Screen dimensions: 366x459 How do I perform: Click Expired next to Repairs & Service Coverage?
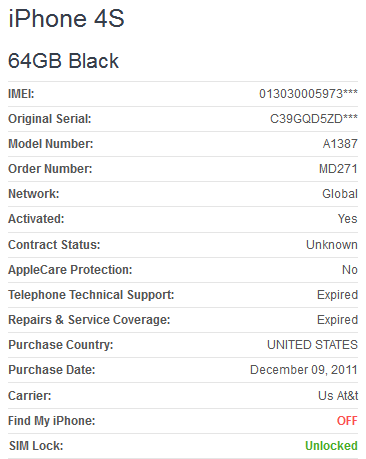[337, 320]
